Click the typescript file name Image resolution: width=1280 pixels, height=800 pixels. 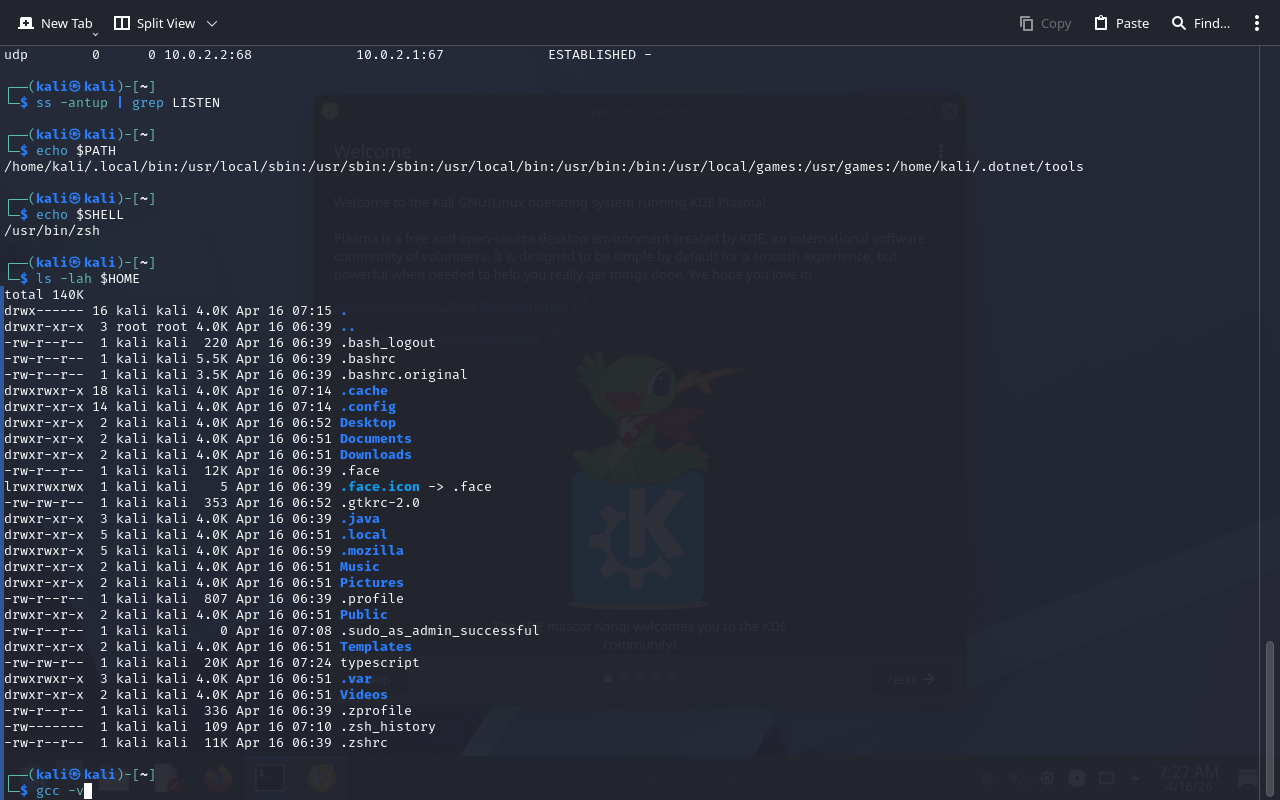coord(379,663)
